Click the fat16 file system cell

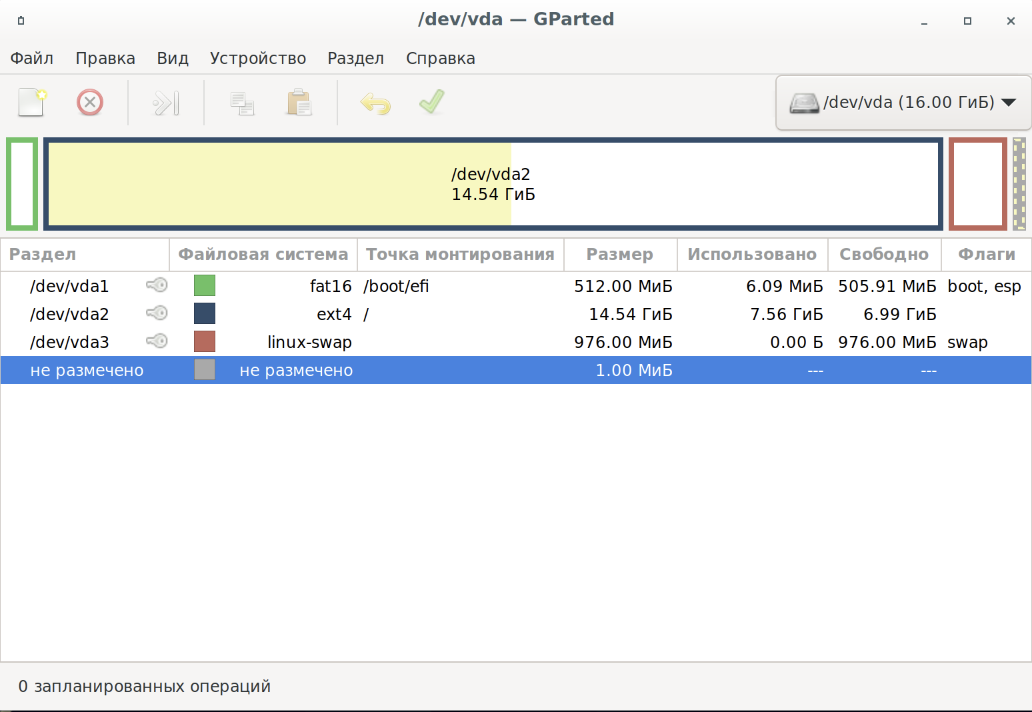(x=330, y=286)
